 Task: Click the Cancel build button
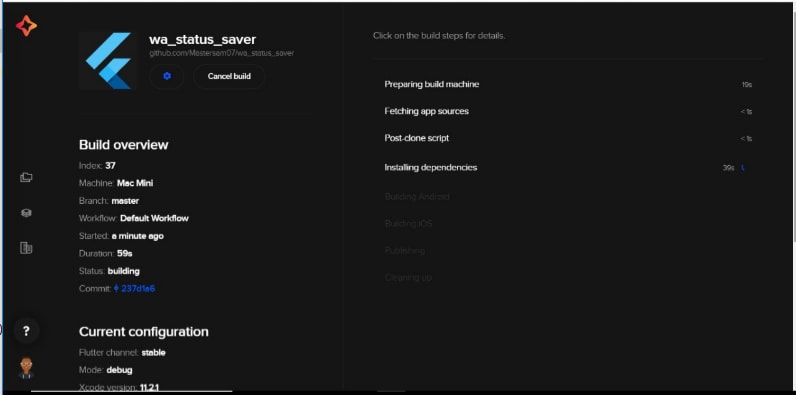229,76
